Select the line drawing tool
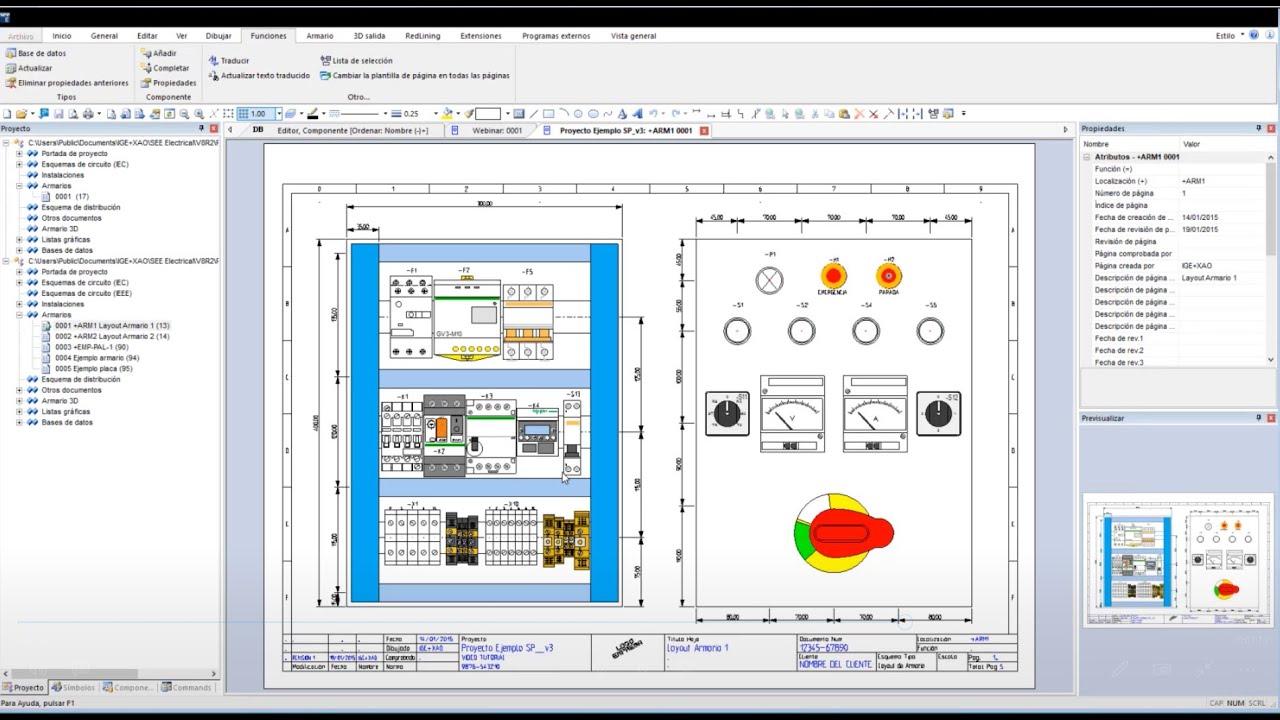 tap(534, 114)
